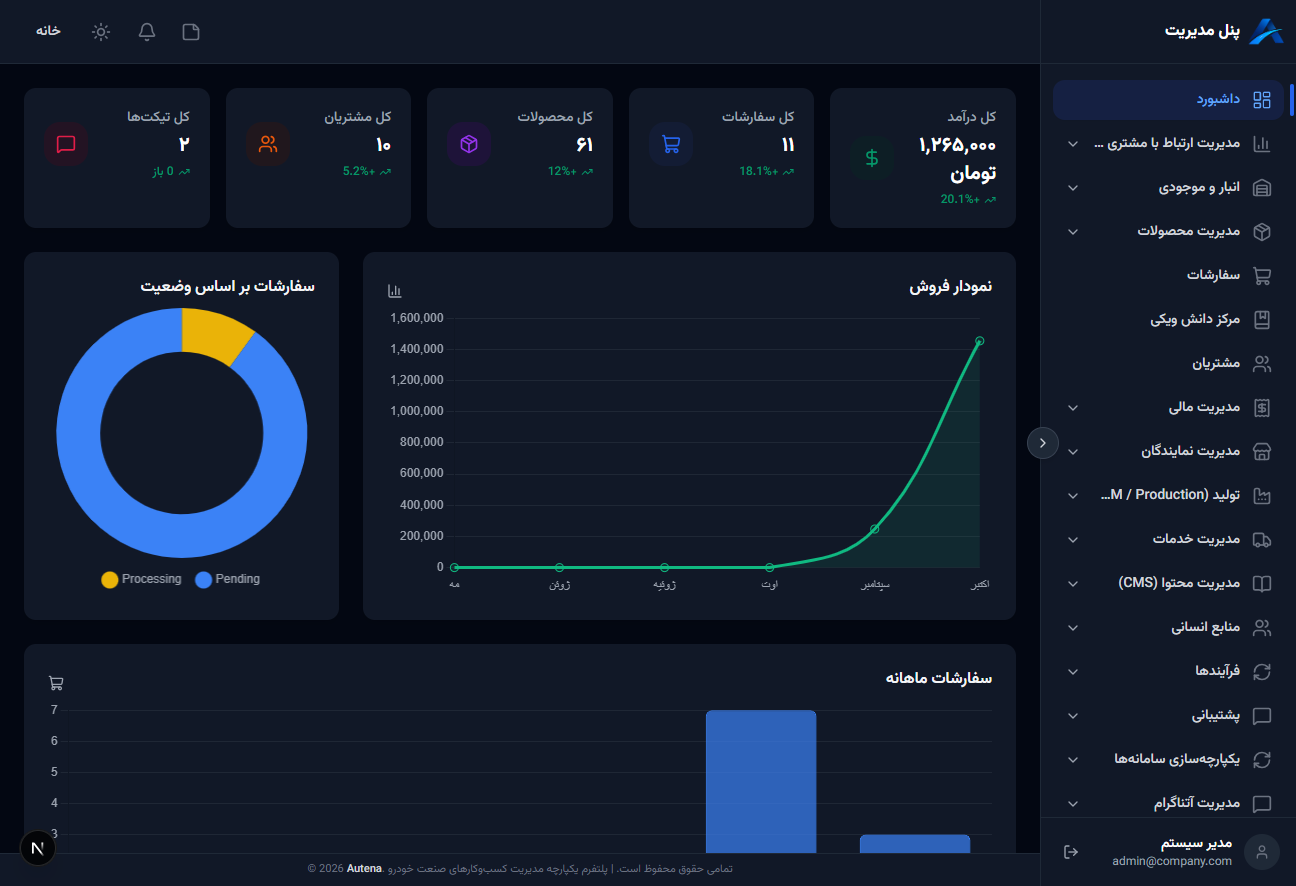Expand مدیریت نمایندگان chevron

(1073, 452)
